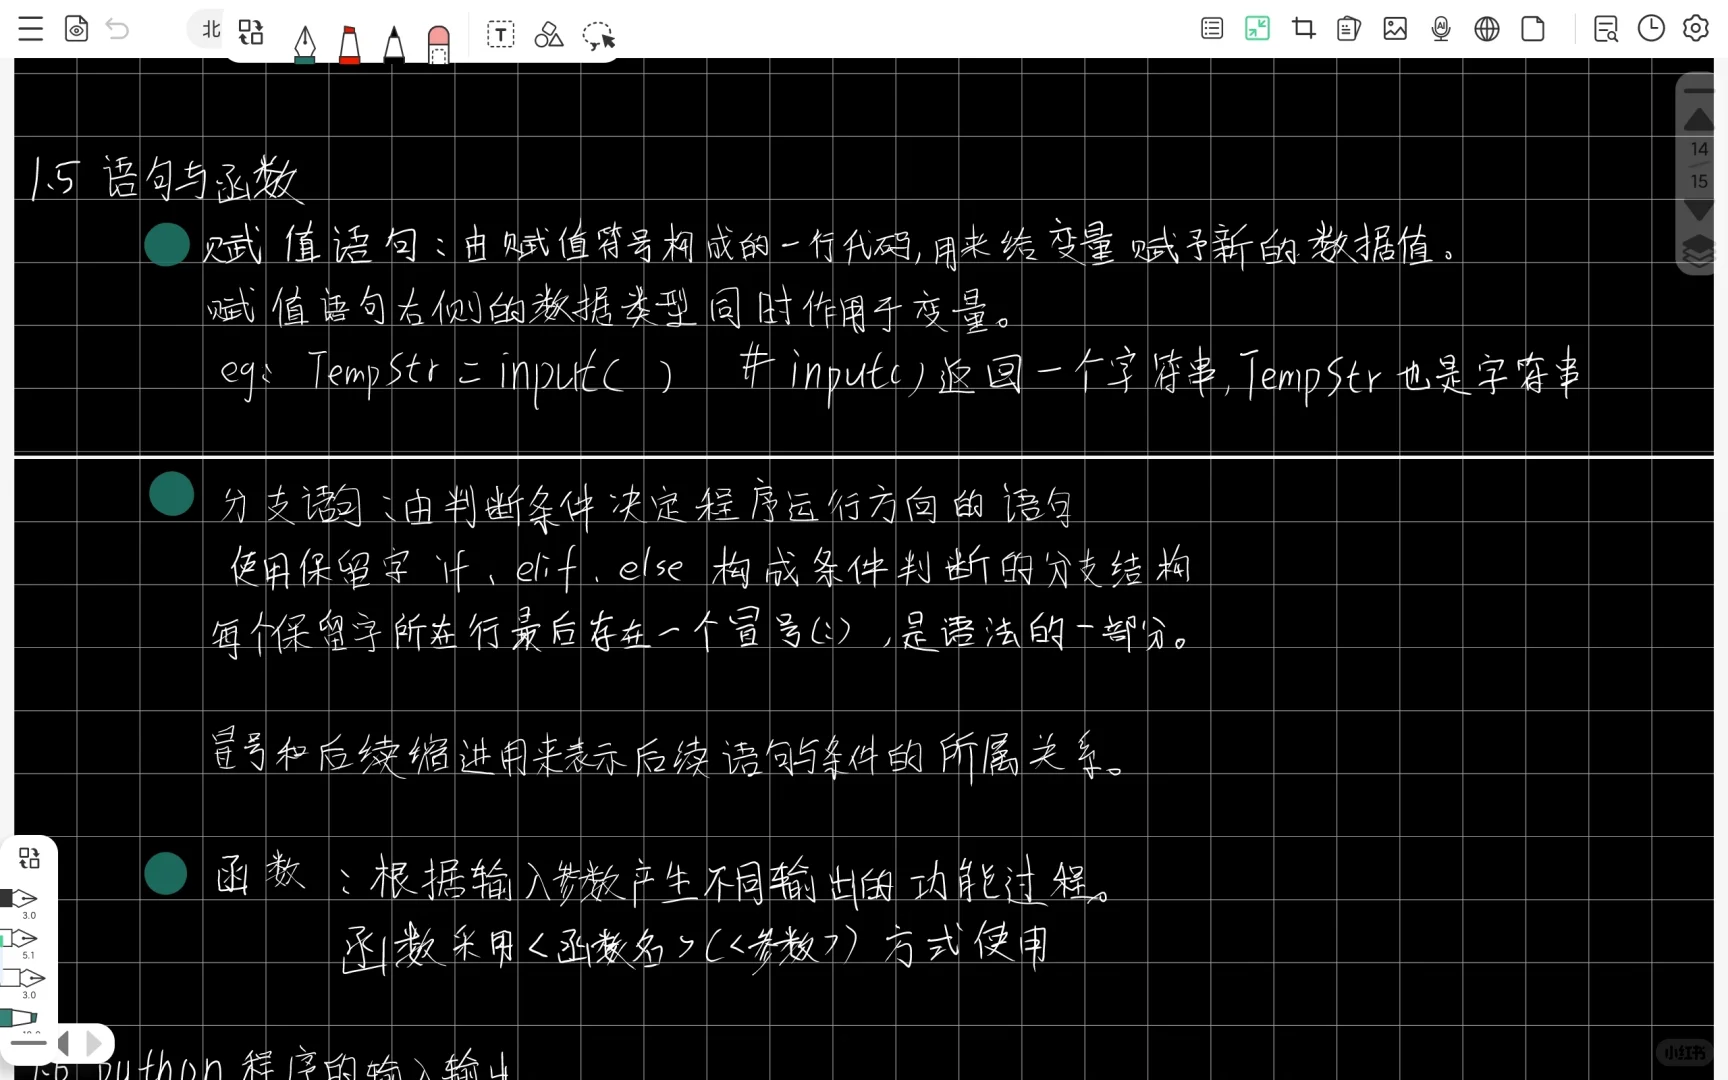Viewport: 1728px width, 1080px height.
Task: Select the shapes drawing tool
Action: (x=548, y=34)
